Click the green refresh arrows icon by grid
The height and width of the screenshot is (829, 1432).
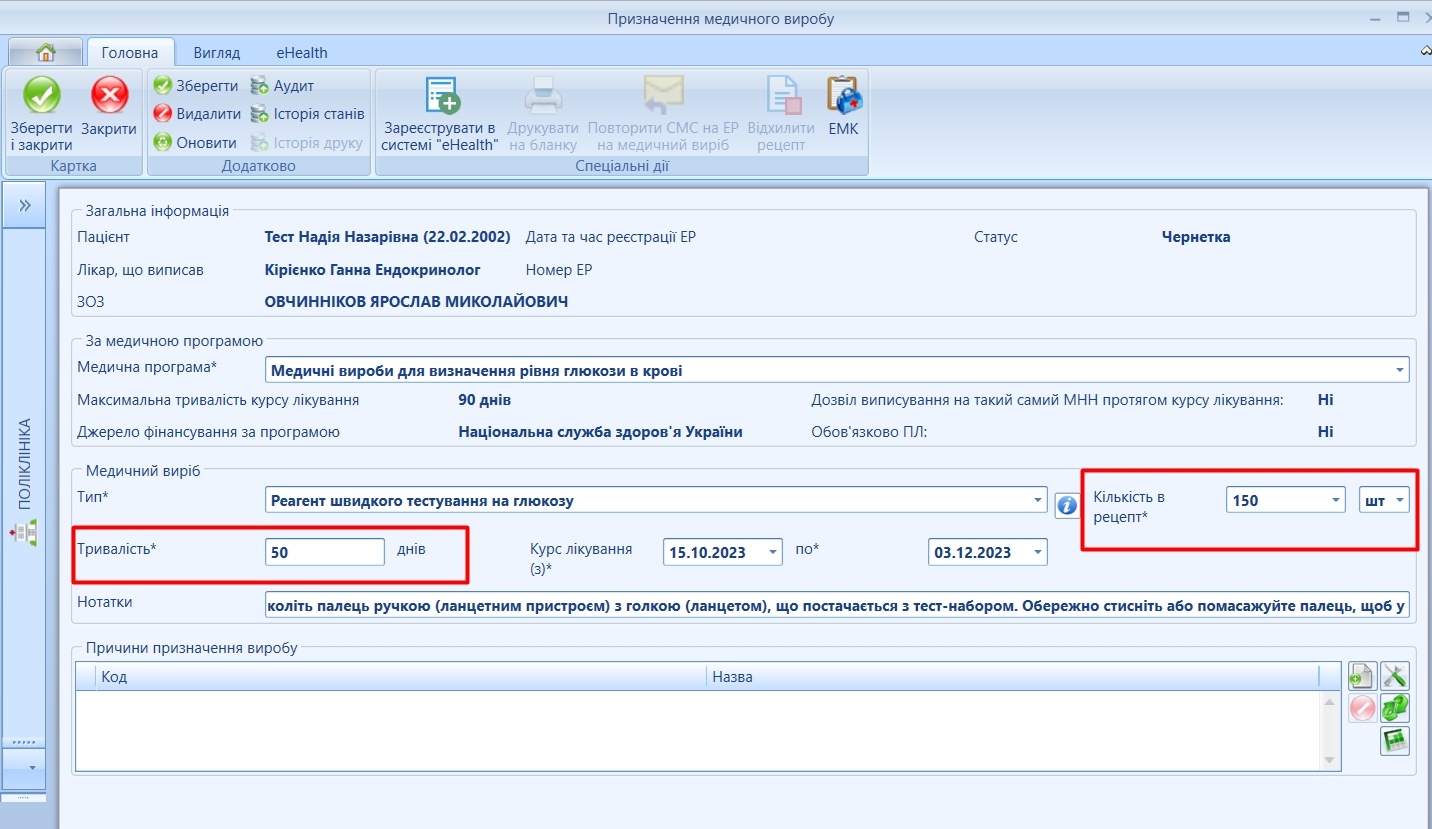point(1395,709)
